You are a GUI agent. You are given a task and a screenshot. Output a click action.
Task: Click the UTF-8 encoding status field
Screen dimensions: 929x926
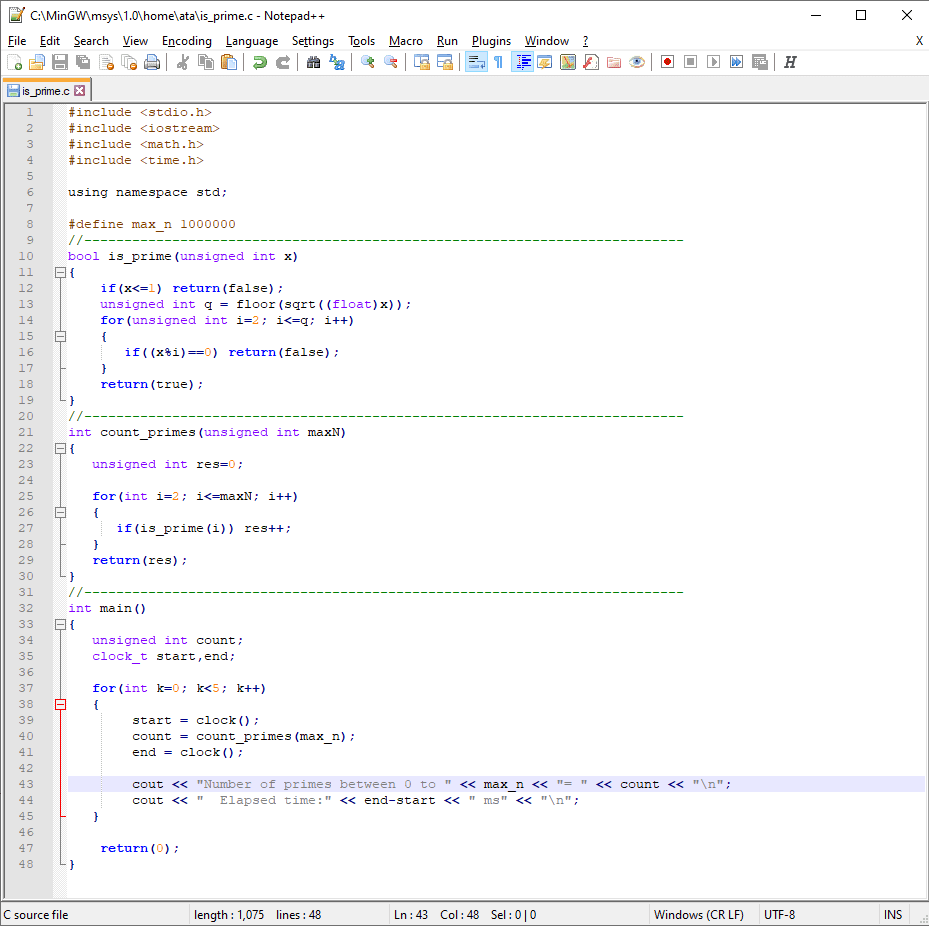coord(780,915)
